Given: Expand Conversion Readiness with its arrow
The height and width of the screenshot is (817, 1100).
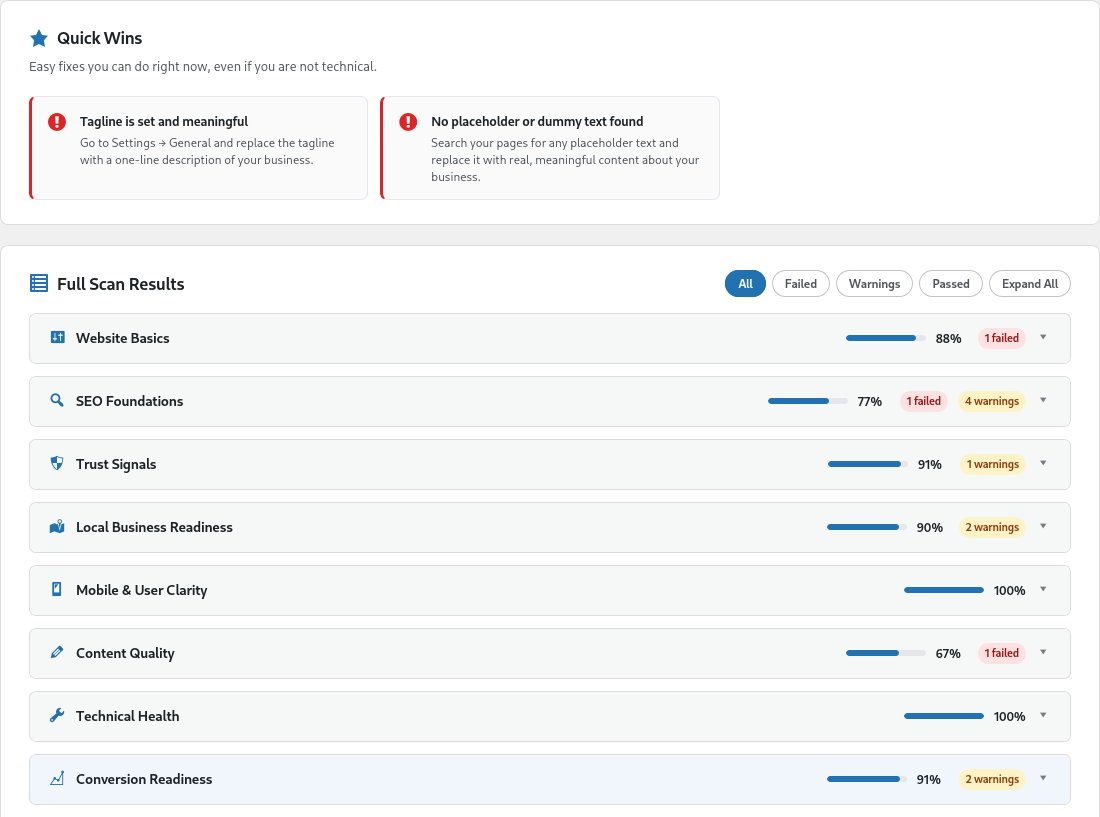Looking at the screenshot, I should (x=1043, y=778).
